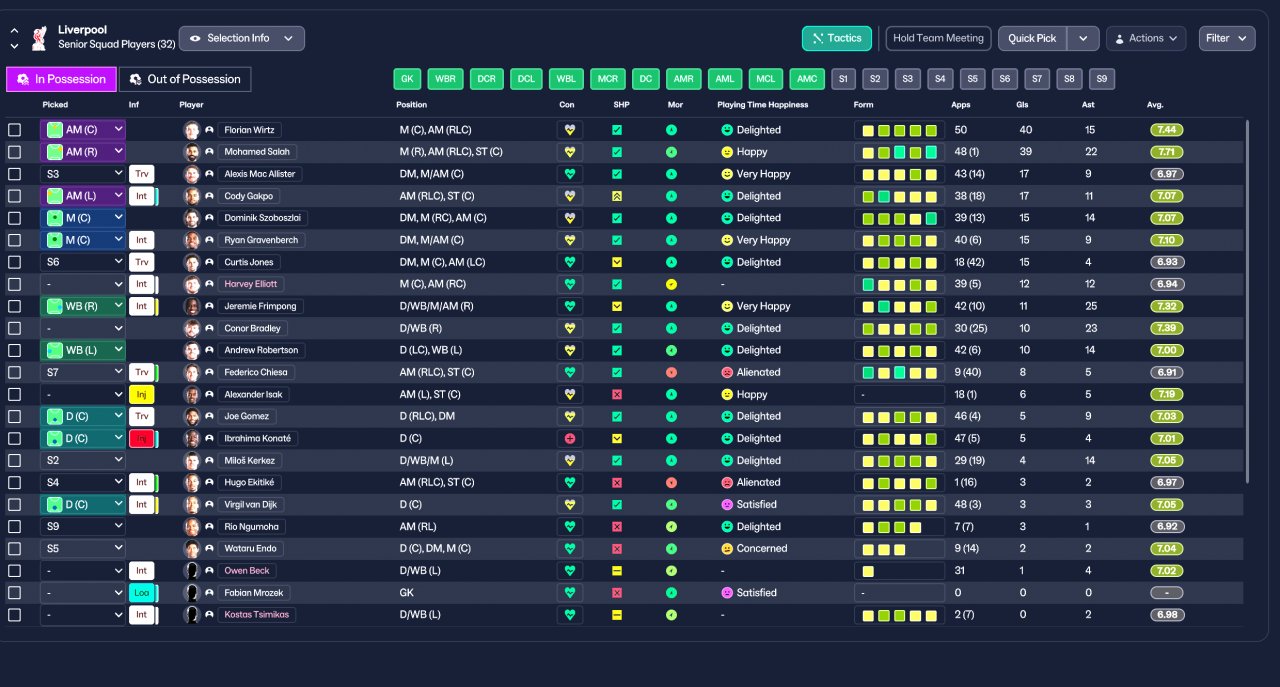Open the Actions dropdown menu
Image resolution: width=1280 pixels, height=687 pixels.
[1146, 38]
